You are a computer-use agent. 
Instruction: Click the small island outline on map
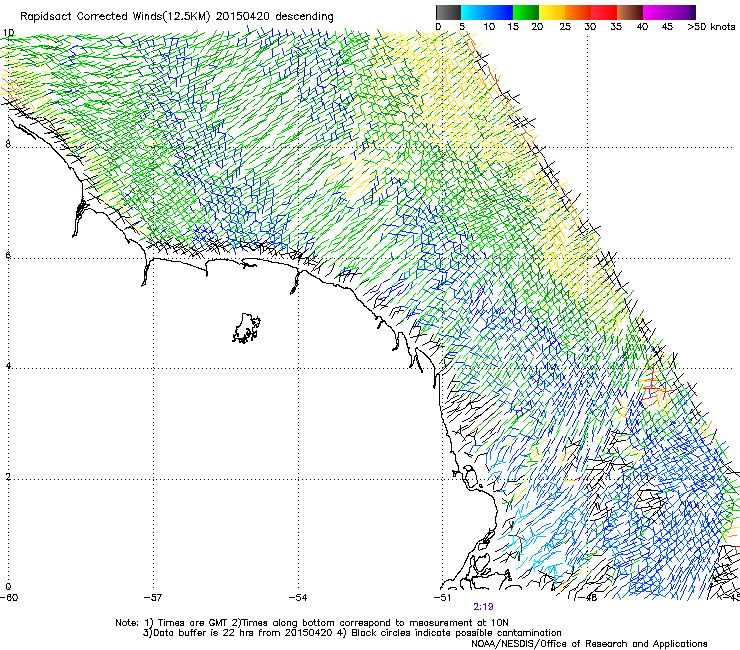coord(246,328)
